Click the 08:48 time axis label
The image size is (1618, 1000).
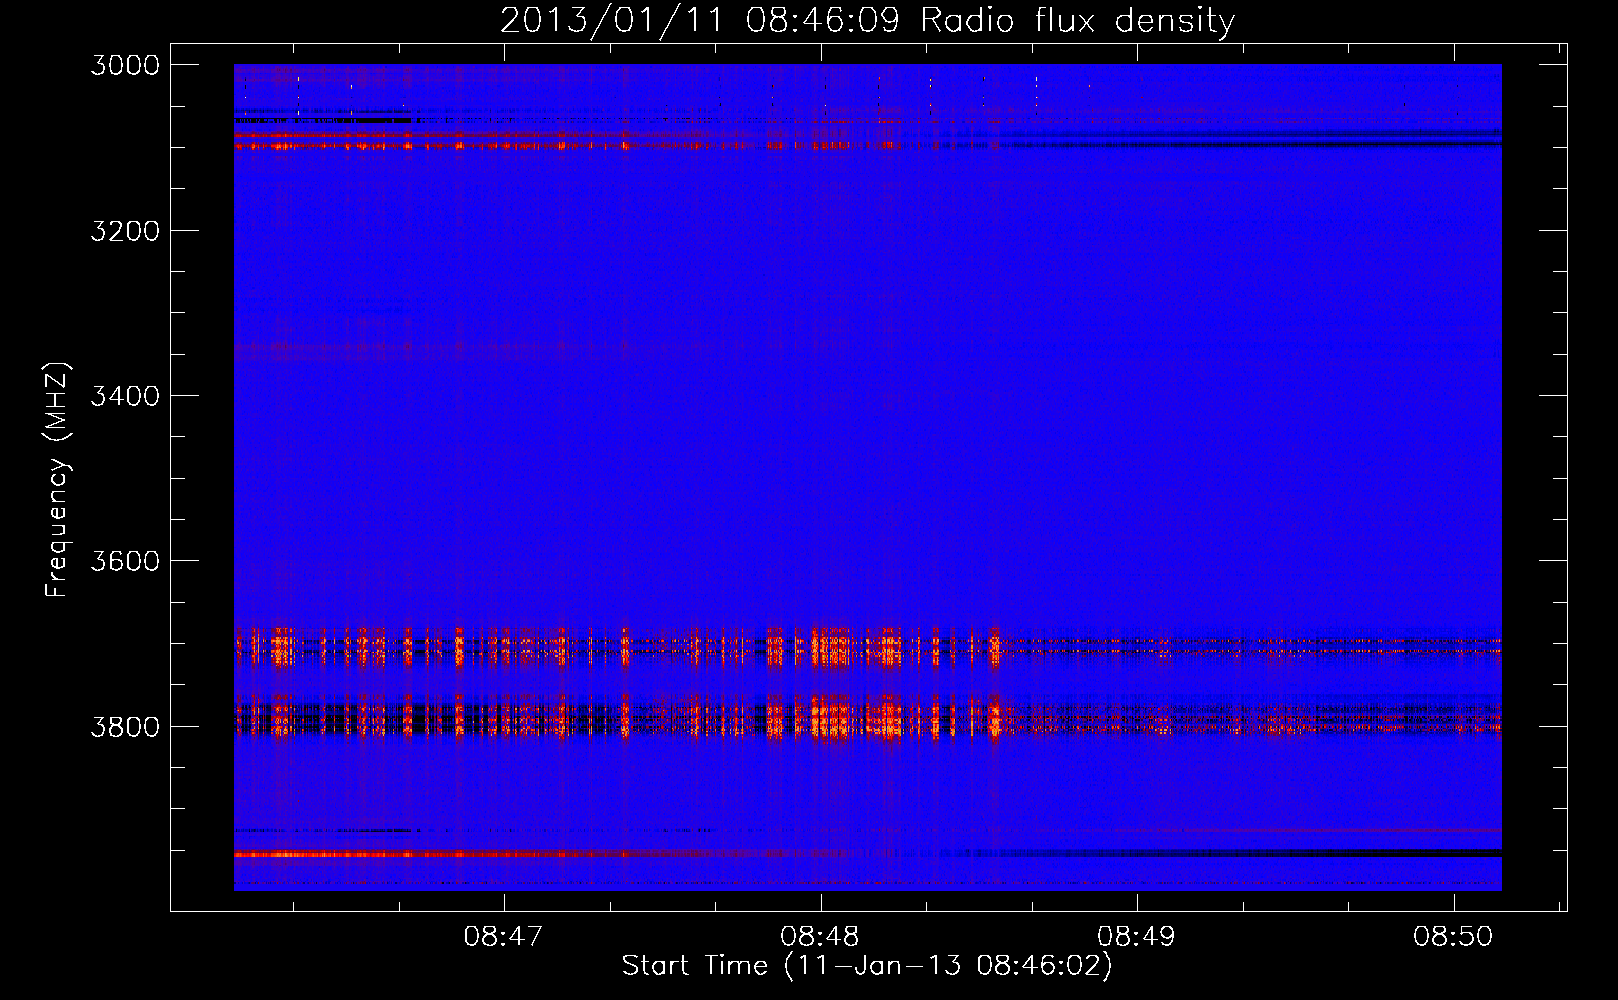(820, 937)
